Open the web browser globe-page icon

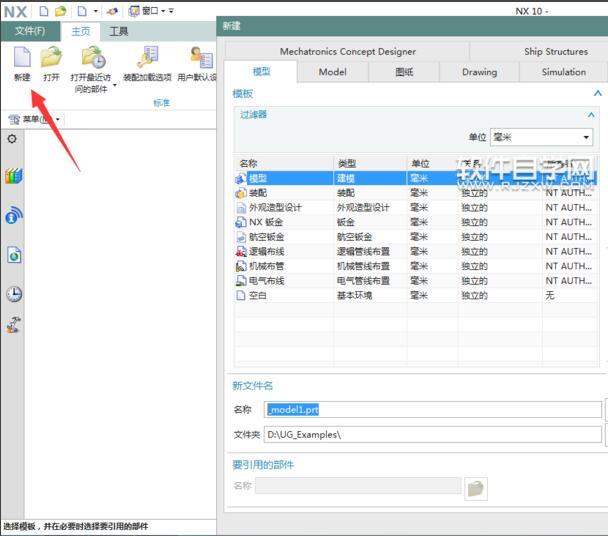[x=14, y=255]
